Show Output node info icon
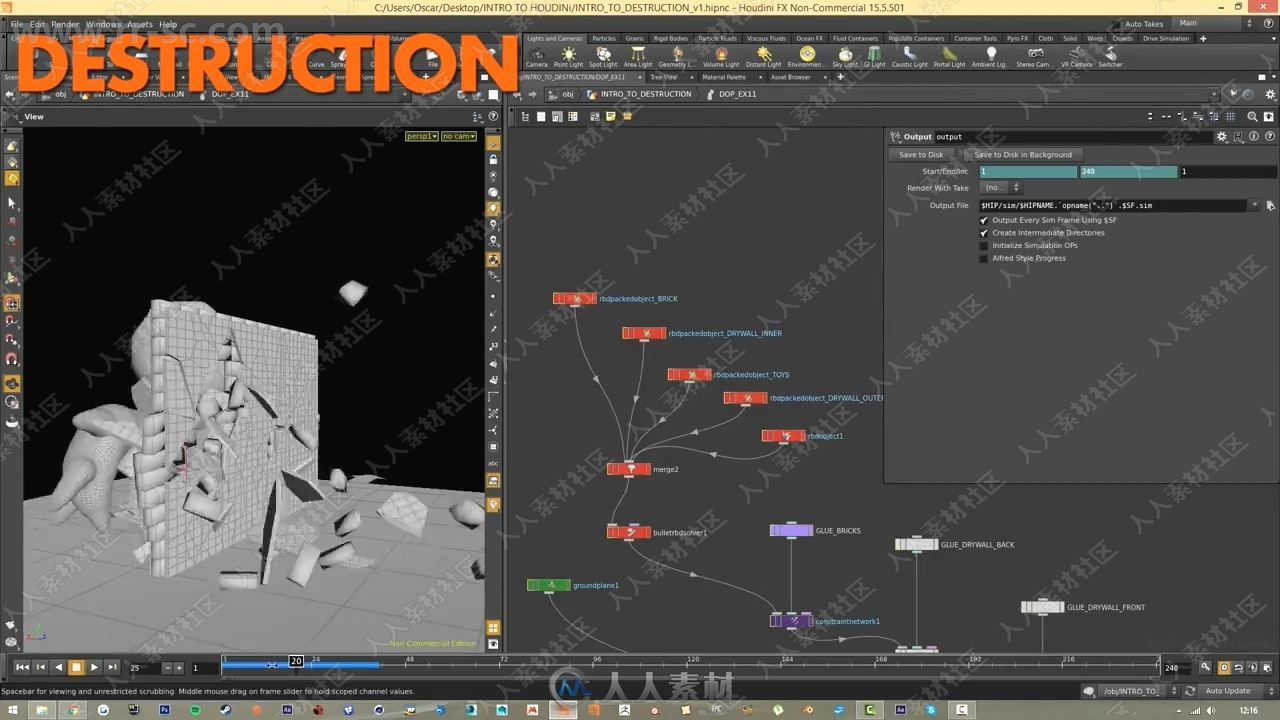The image size is (1280, 720). [x=1254, y=137]
